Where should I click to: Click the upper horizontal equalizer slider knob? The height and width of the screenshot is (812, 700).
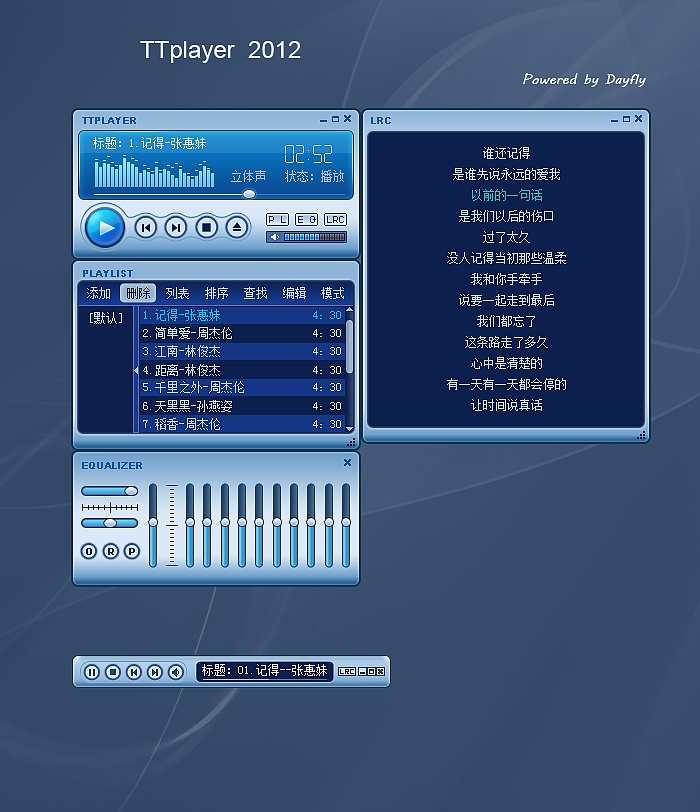click(x=131, y=490)
